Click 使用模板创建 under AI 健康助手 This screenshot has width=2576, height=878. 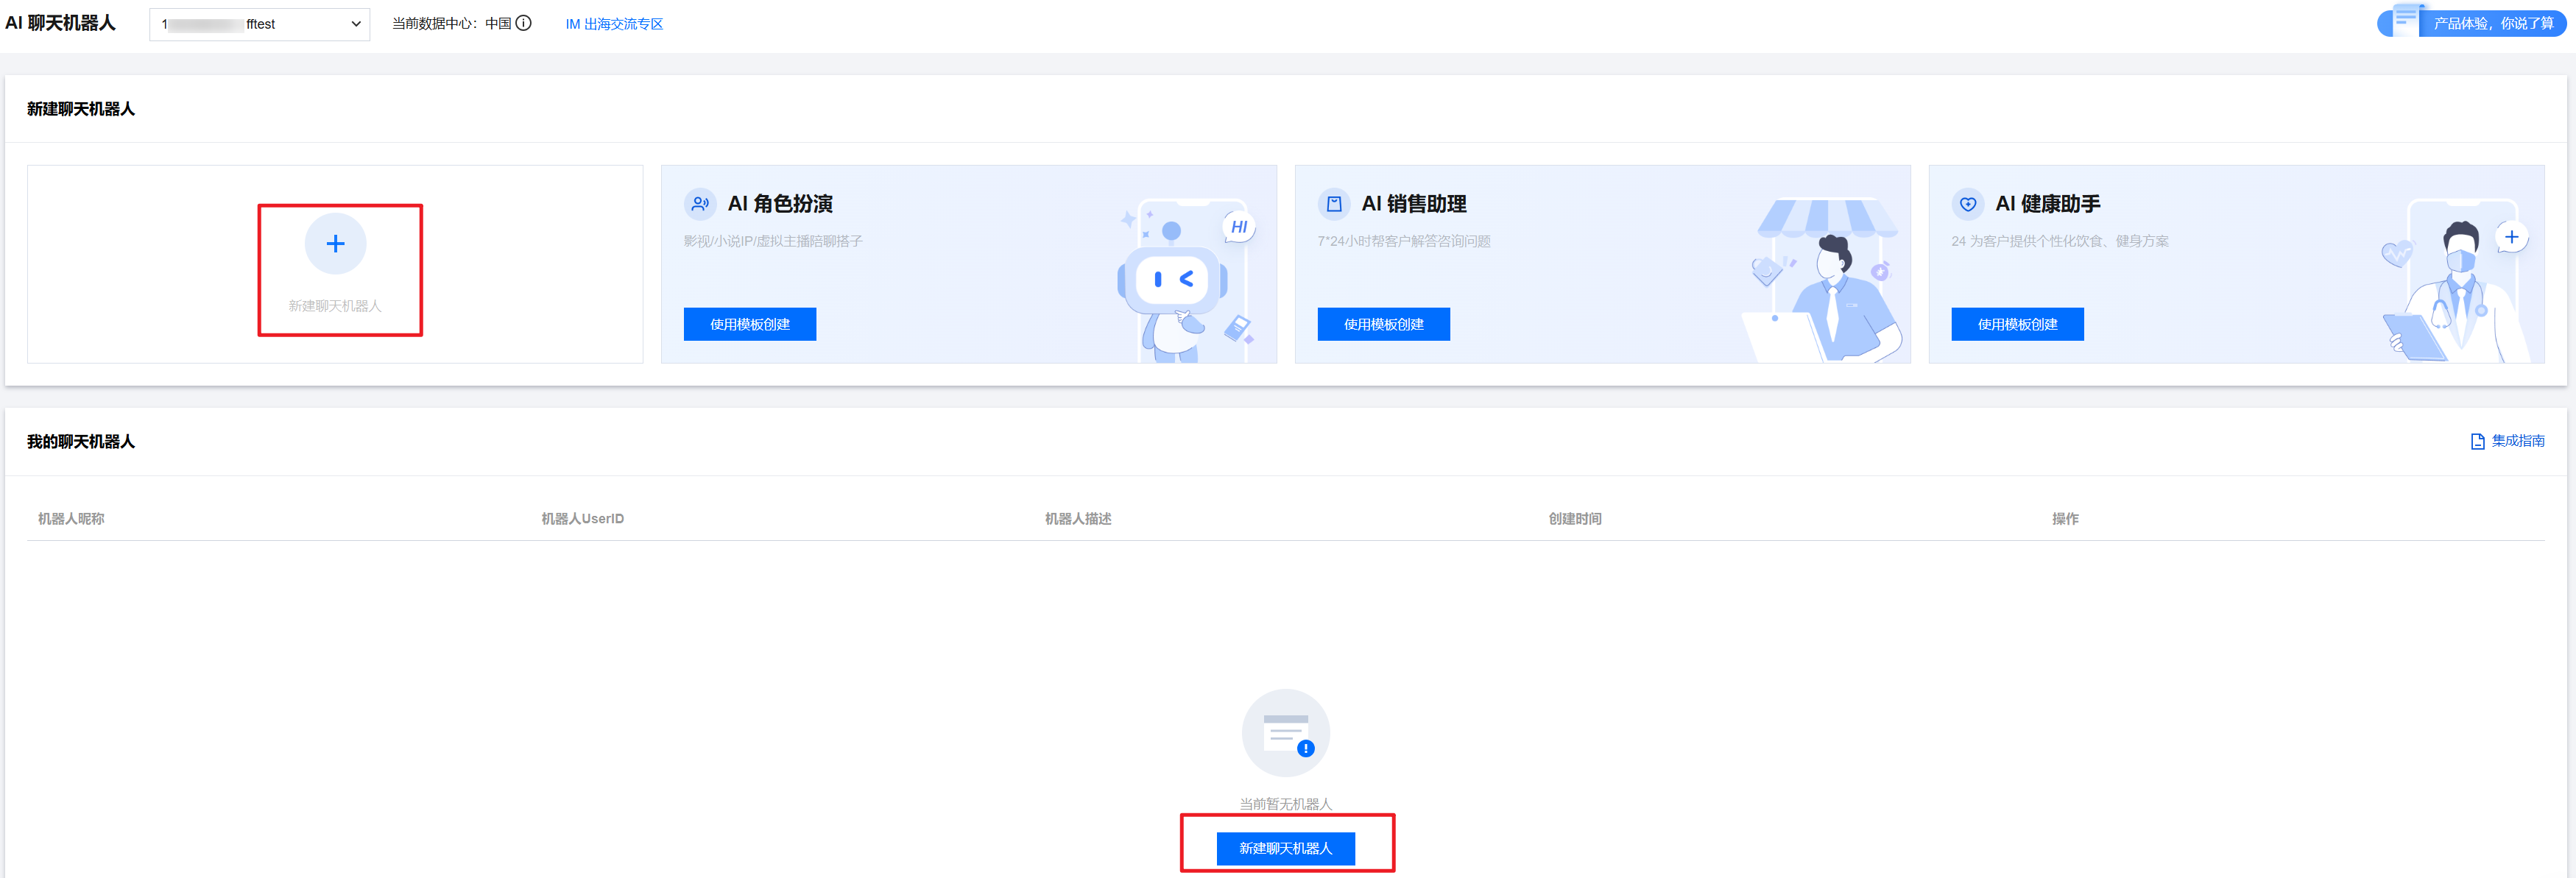[x=2016, y=324]
